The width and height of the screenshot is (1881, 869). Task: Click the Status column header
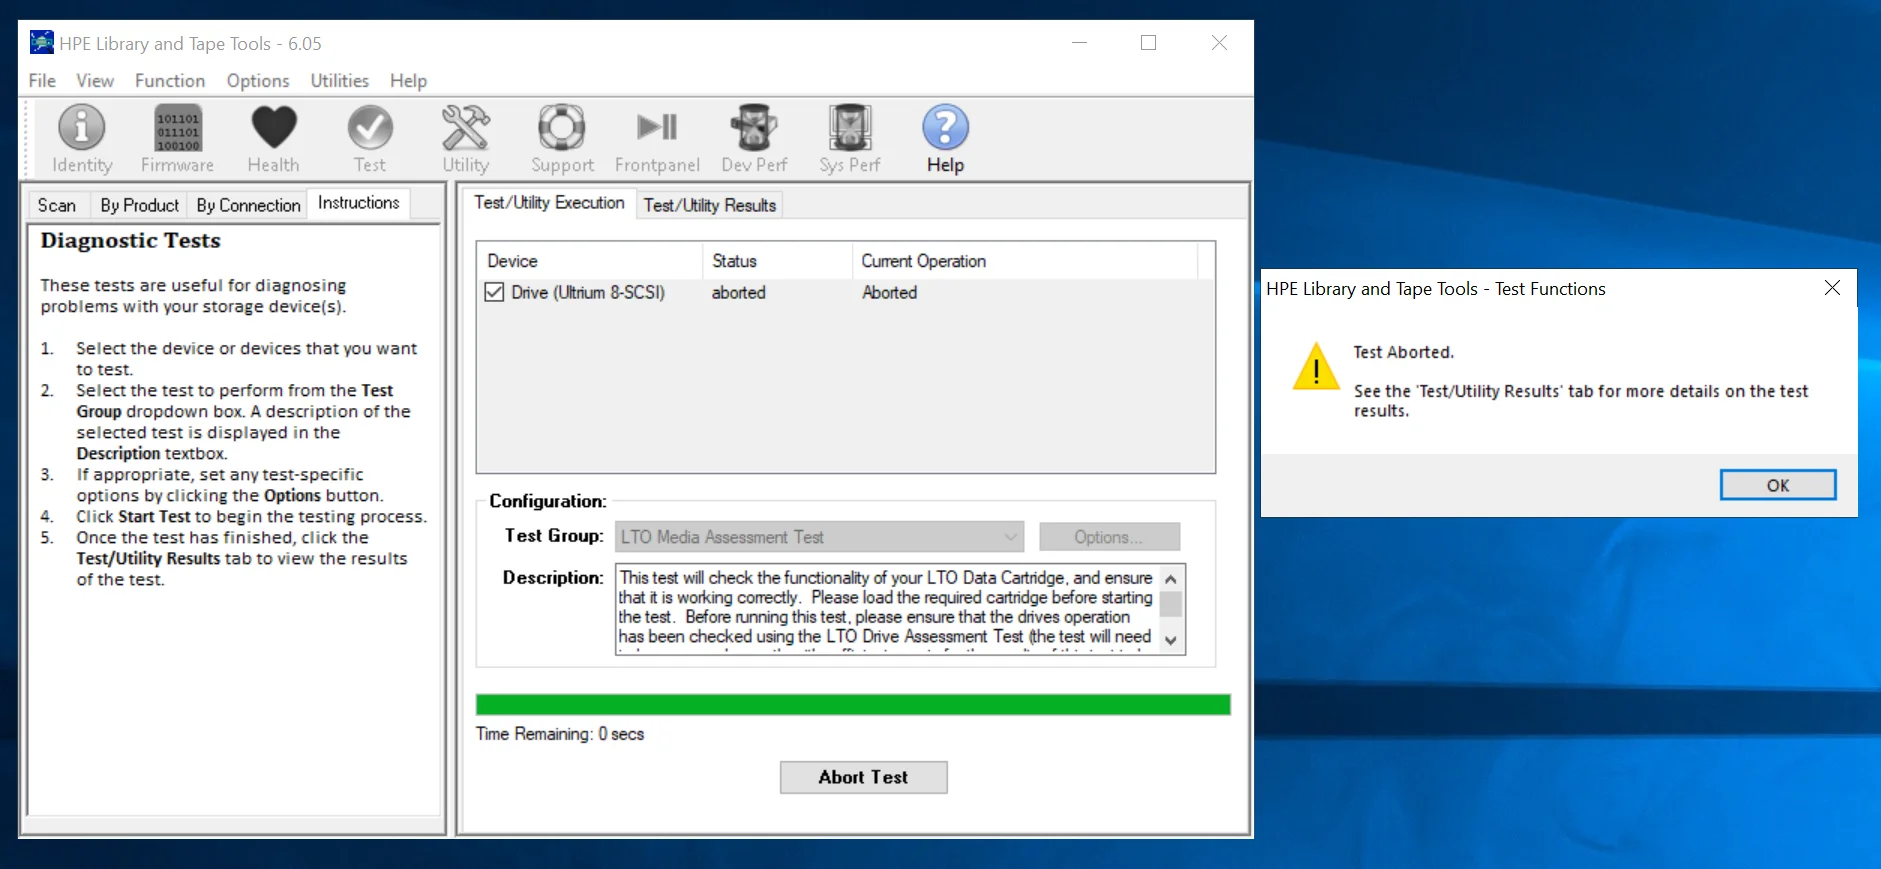[777, 261]
